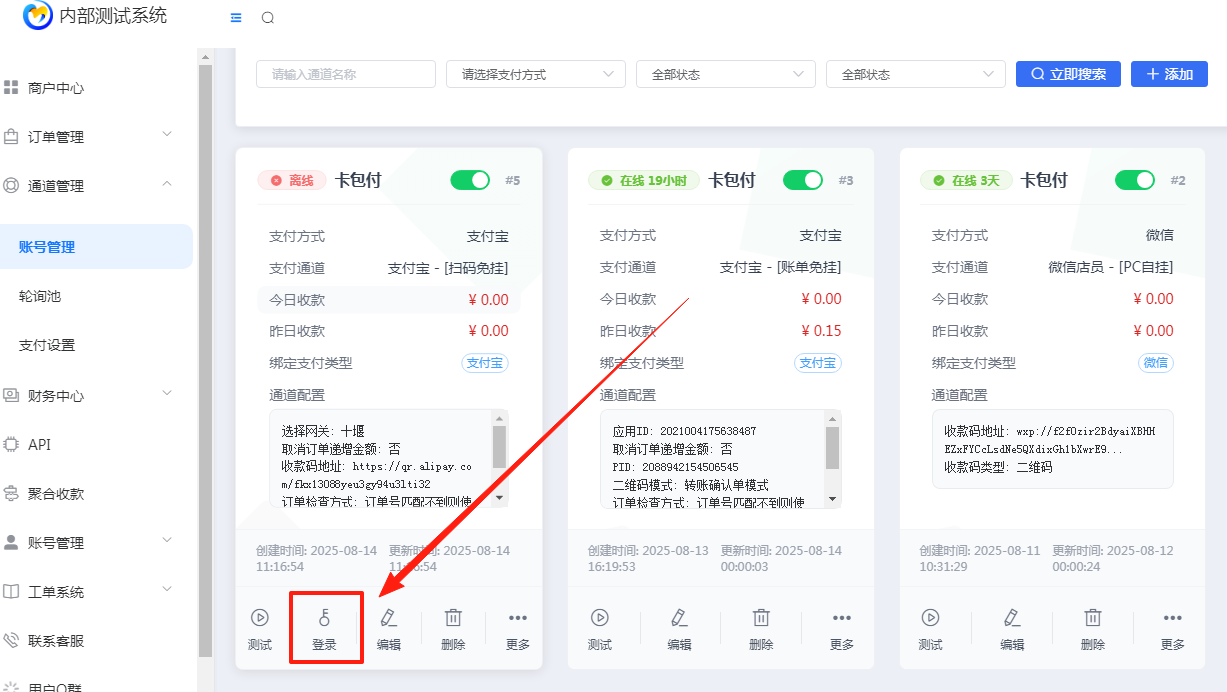Open the 请选择支付方式 dropdown
This screenshot has width=1227, height=692.
click(x=535, y=74)
